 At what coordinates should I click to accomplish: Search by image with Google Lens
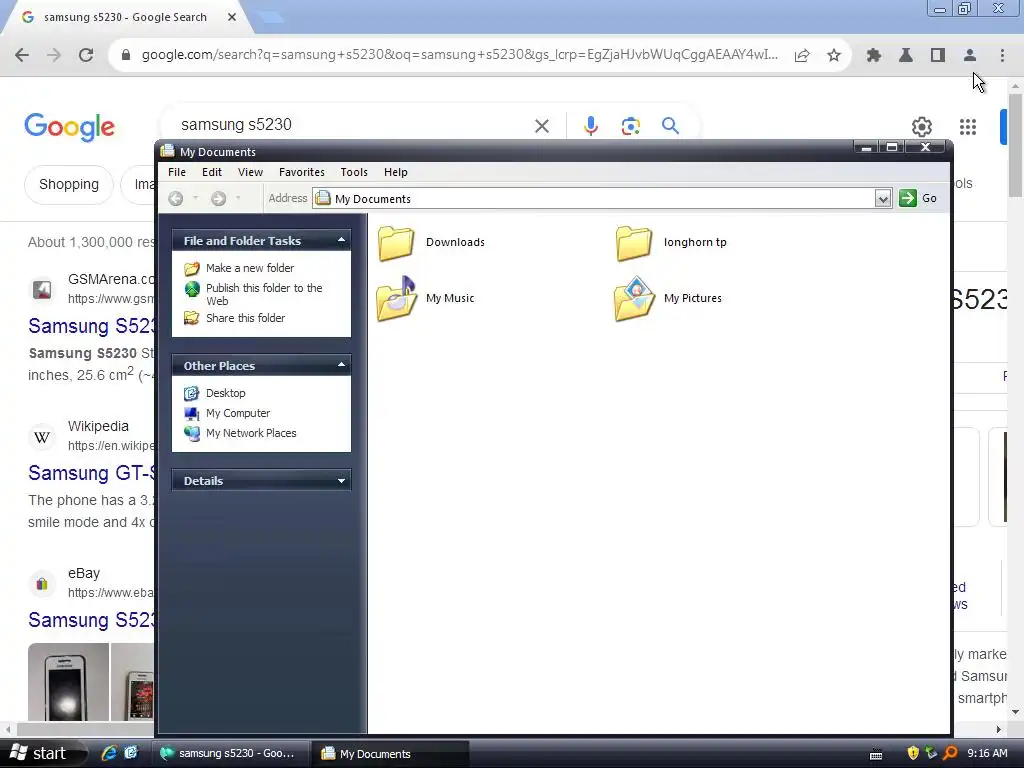pyautogui.click(x=630, y=125)
